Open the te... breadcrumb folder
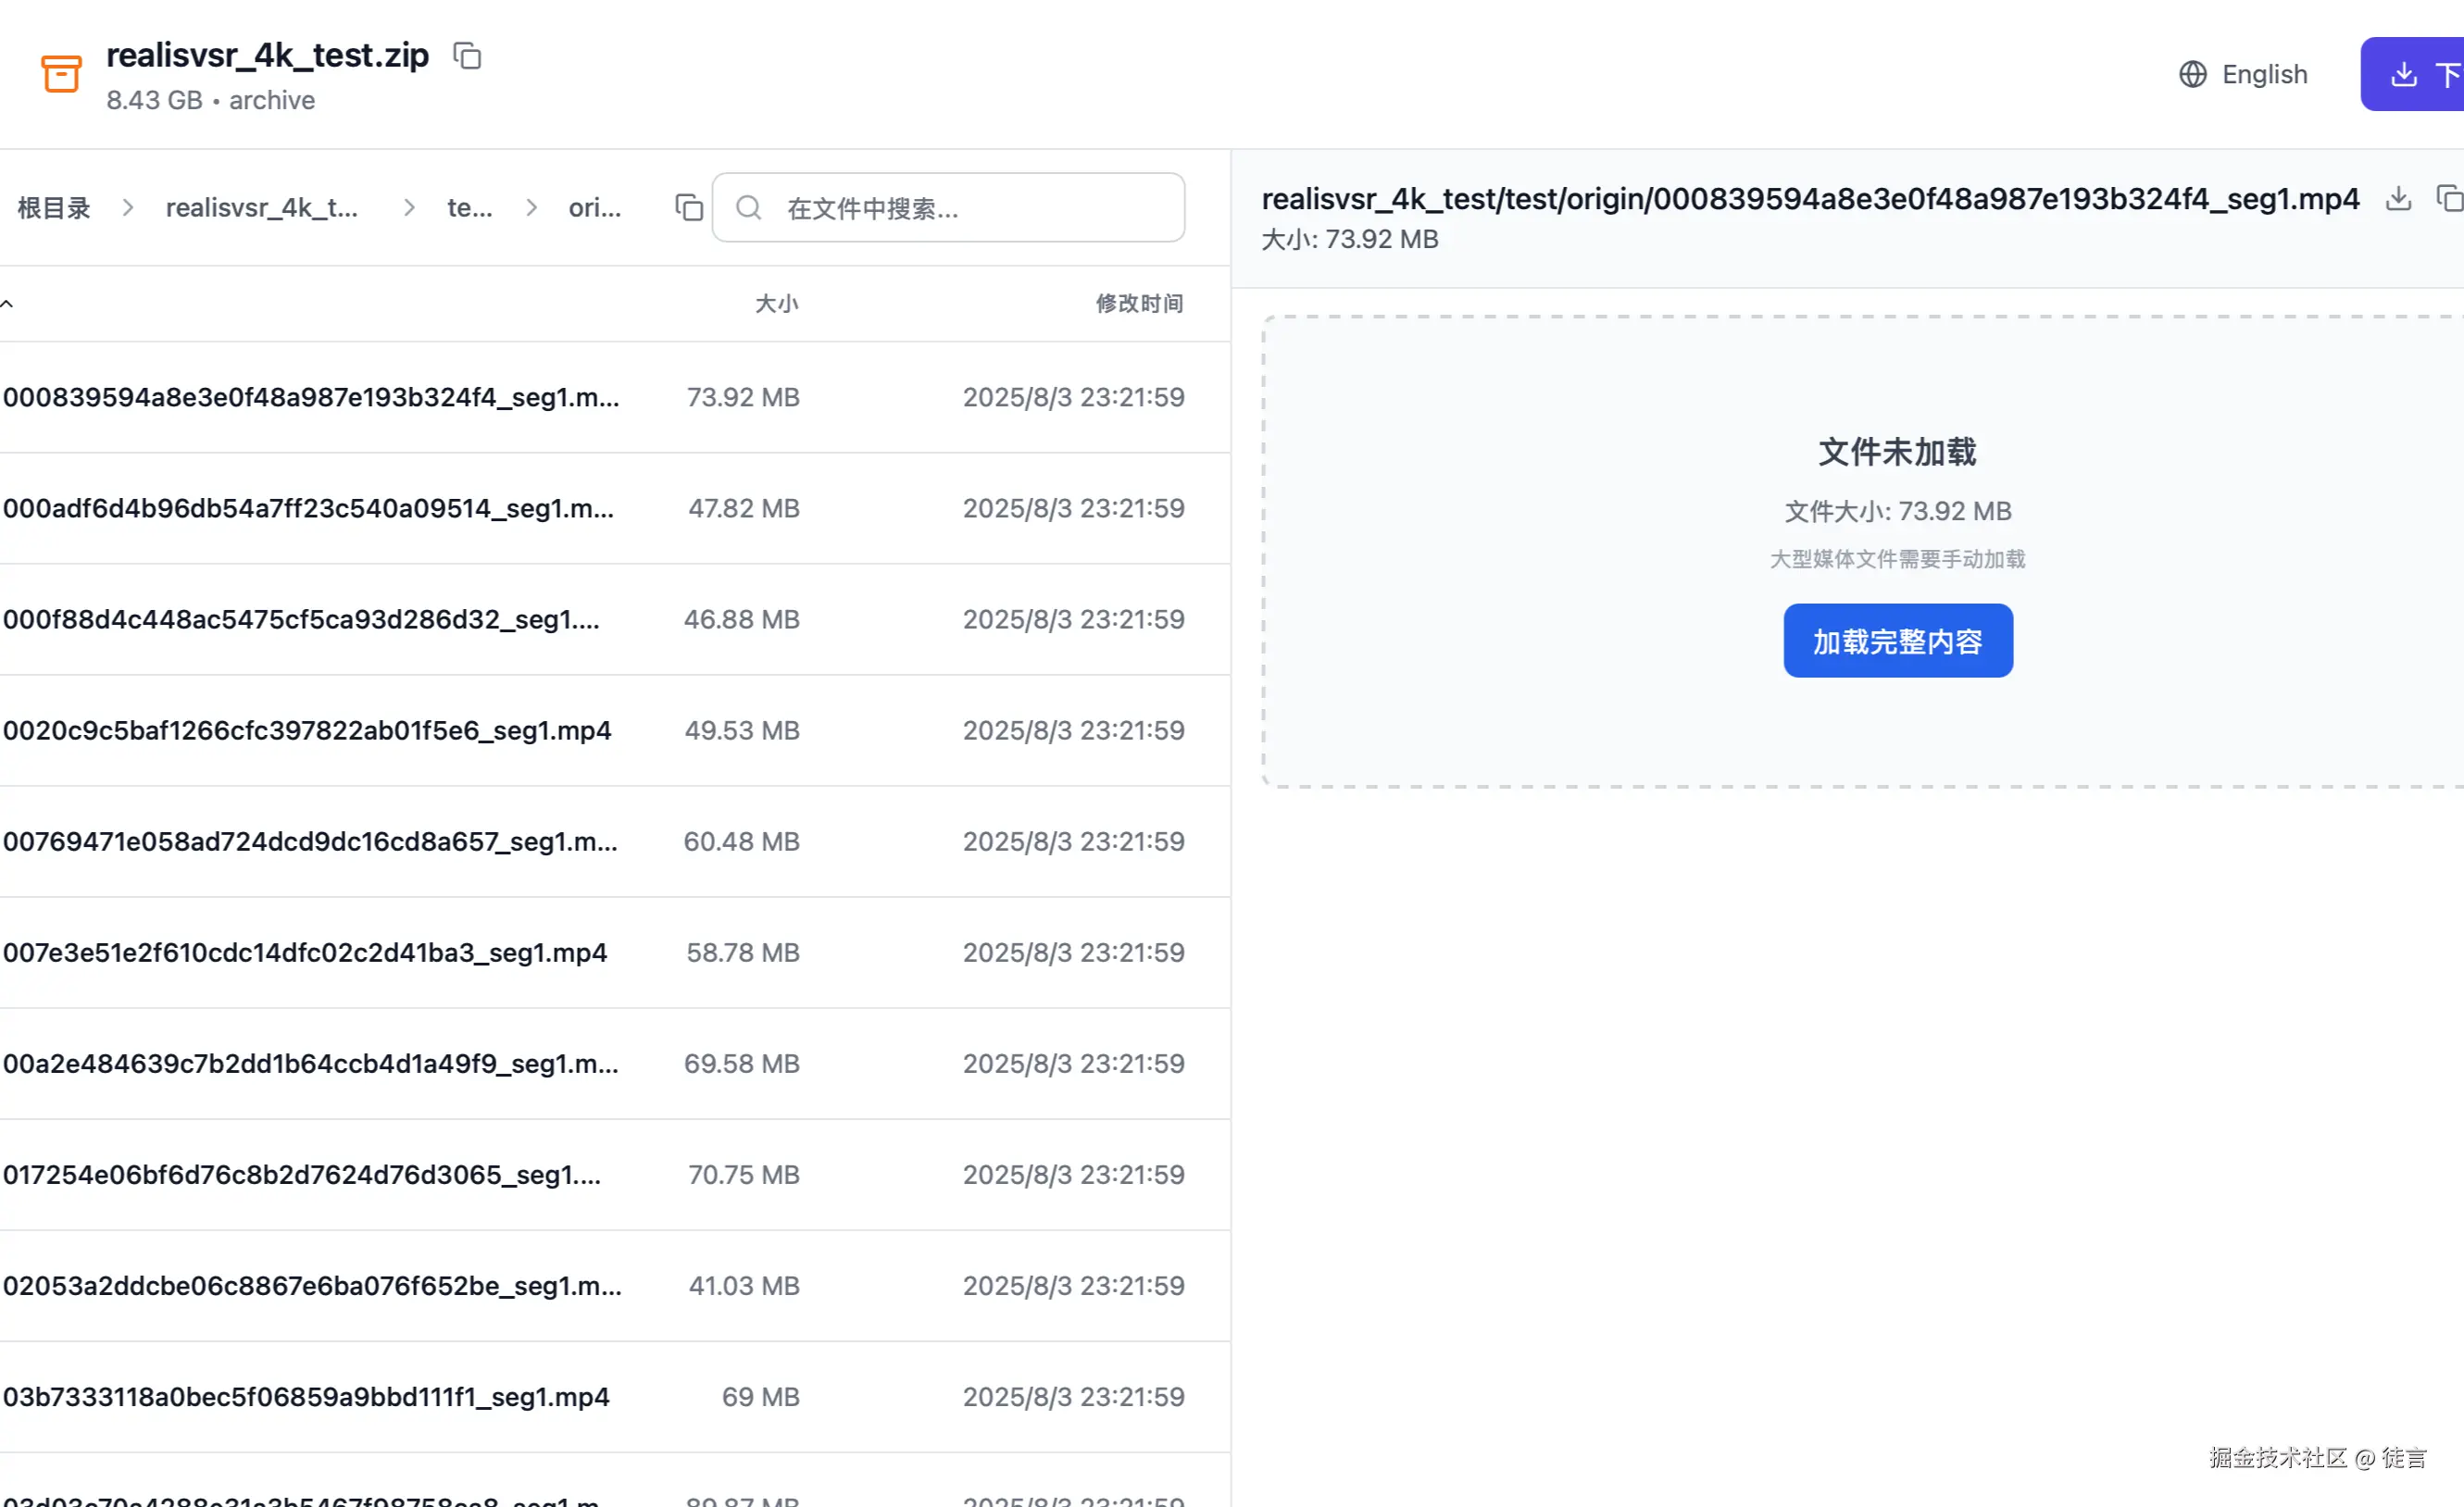This screenshot has height=1507, width=2464. click(x=469, y=208)
